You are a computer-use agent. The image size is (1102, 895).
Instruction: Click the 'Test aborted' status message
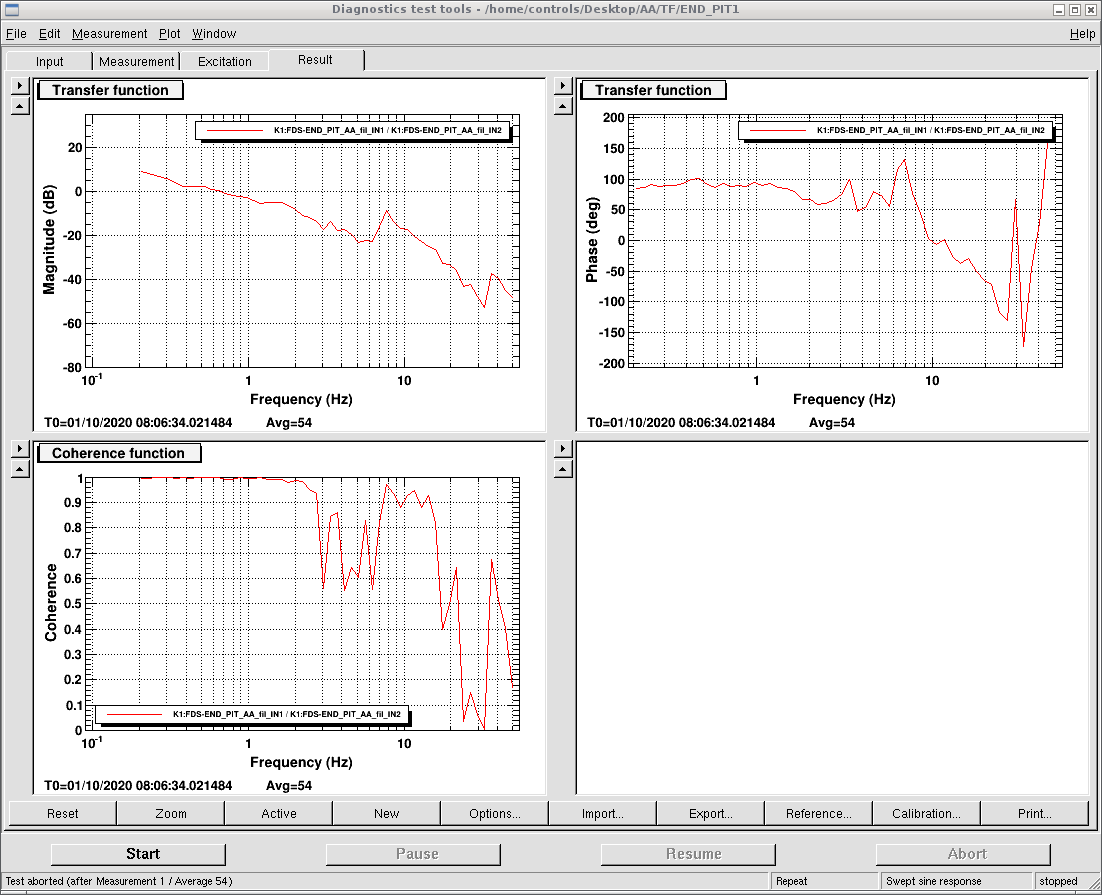[119, 881]
